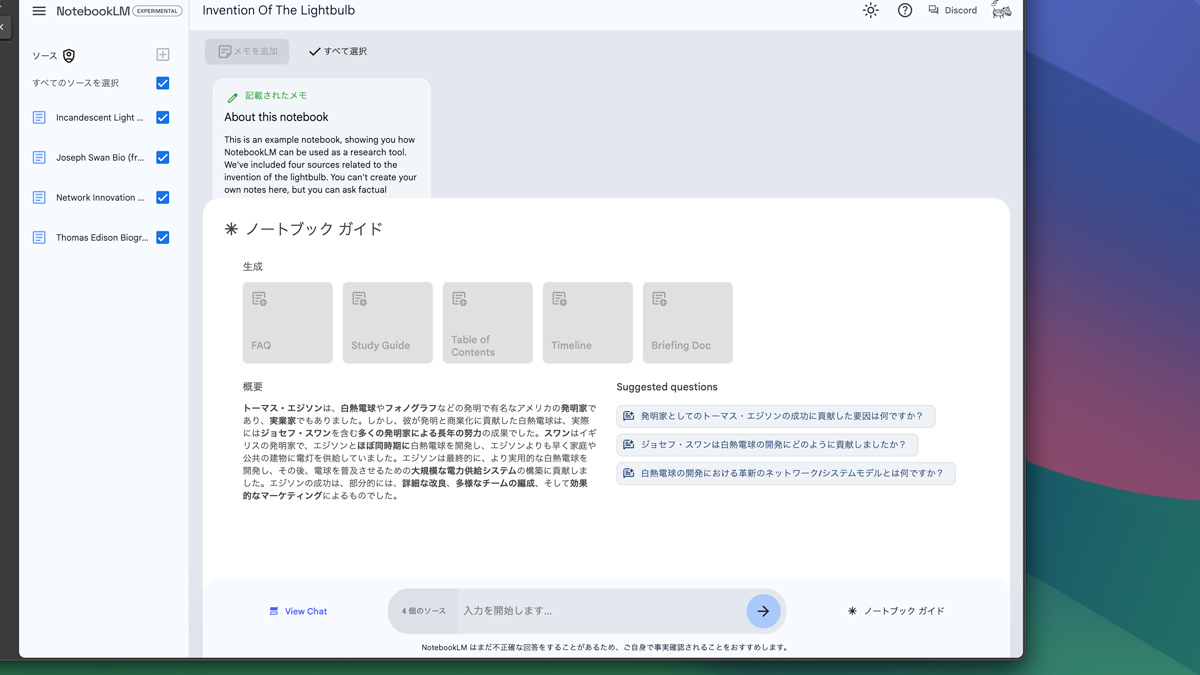Open the About this notebook note card
This screenshot has width=1200, height=675.
point(321,138)
